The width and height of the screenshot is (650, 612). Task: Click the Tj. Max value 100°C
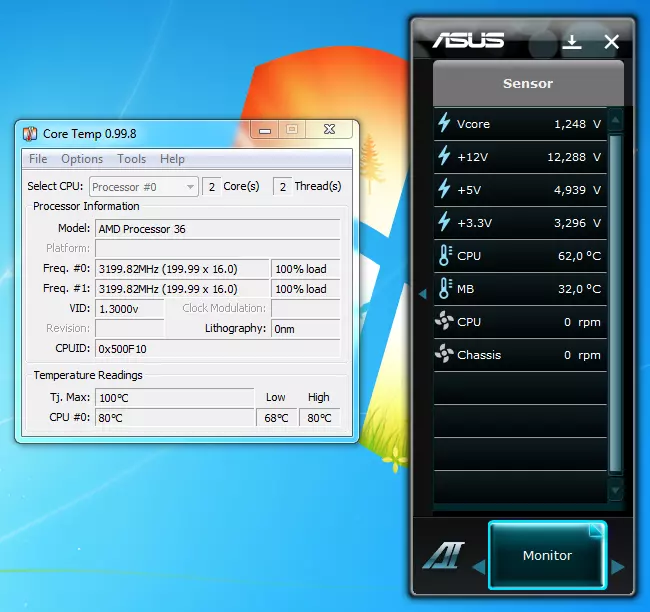tap(175, 398)
